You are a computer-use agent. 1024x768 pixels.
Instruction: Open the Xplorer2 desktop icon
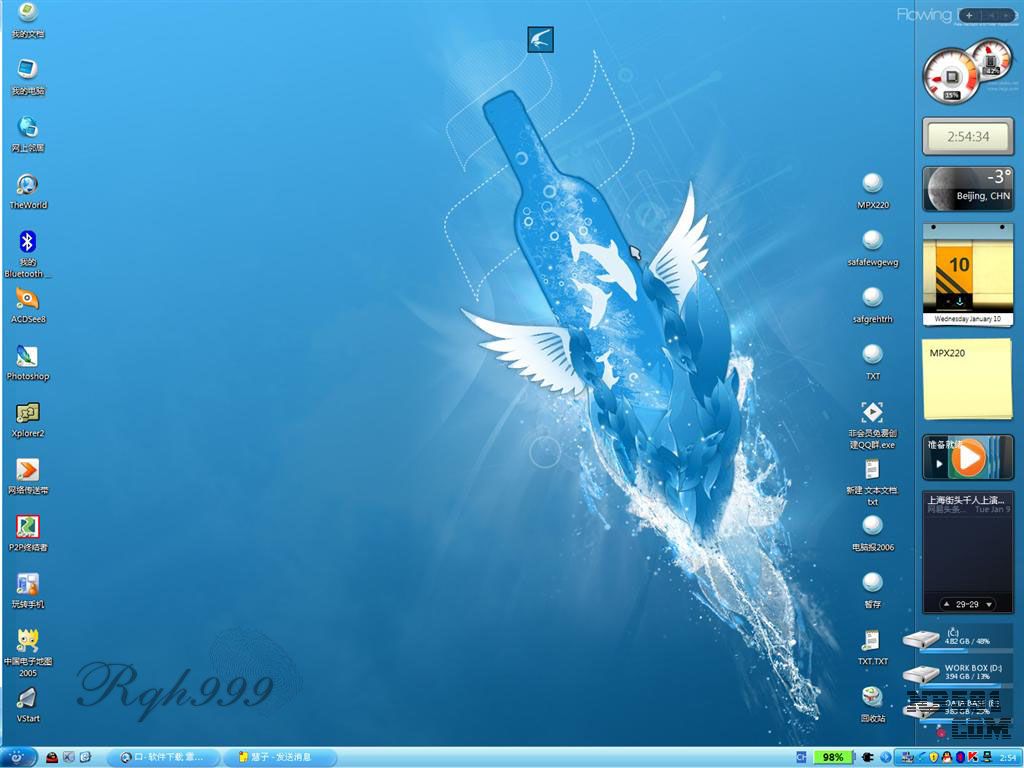tap(27, 414)
